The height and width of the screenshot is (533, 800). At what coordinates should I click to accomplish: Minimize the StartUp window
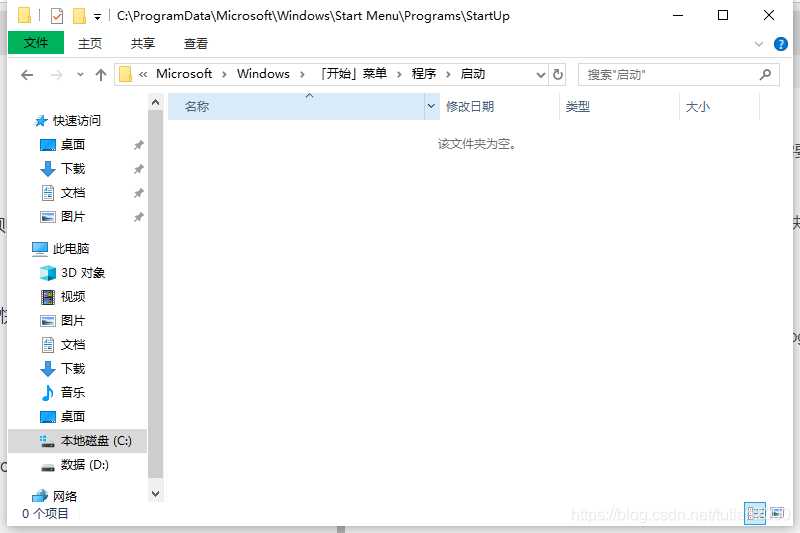678,15
